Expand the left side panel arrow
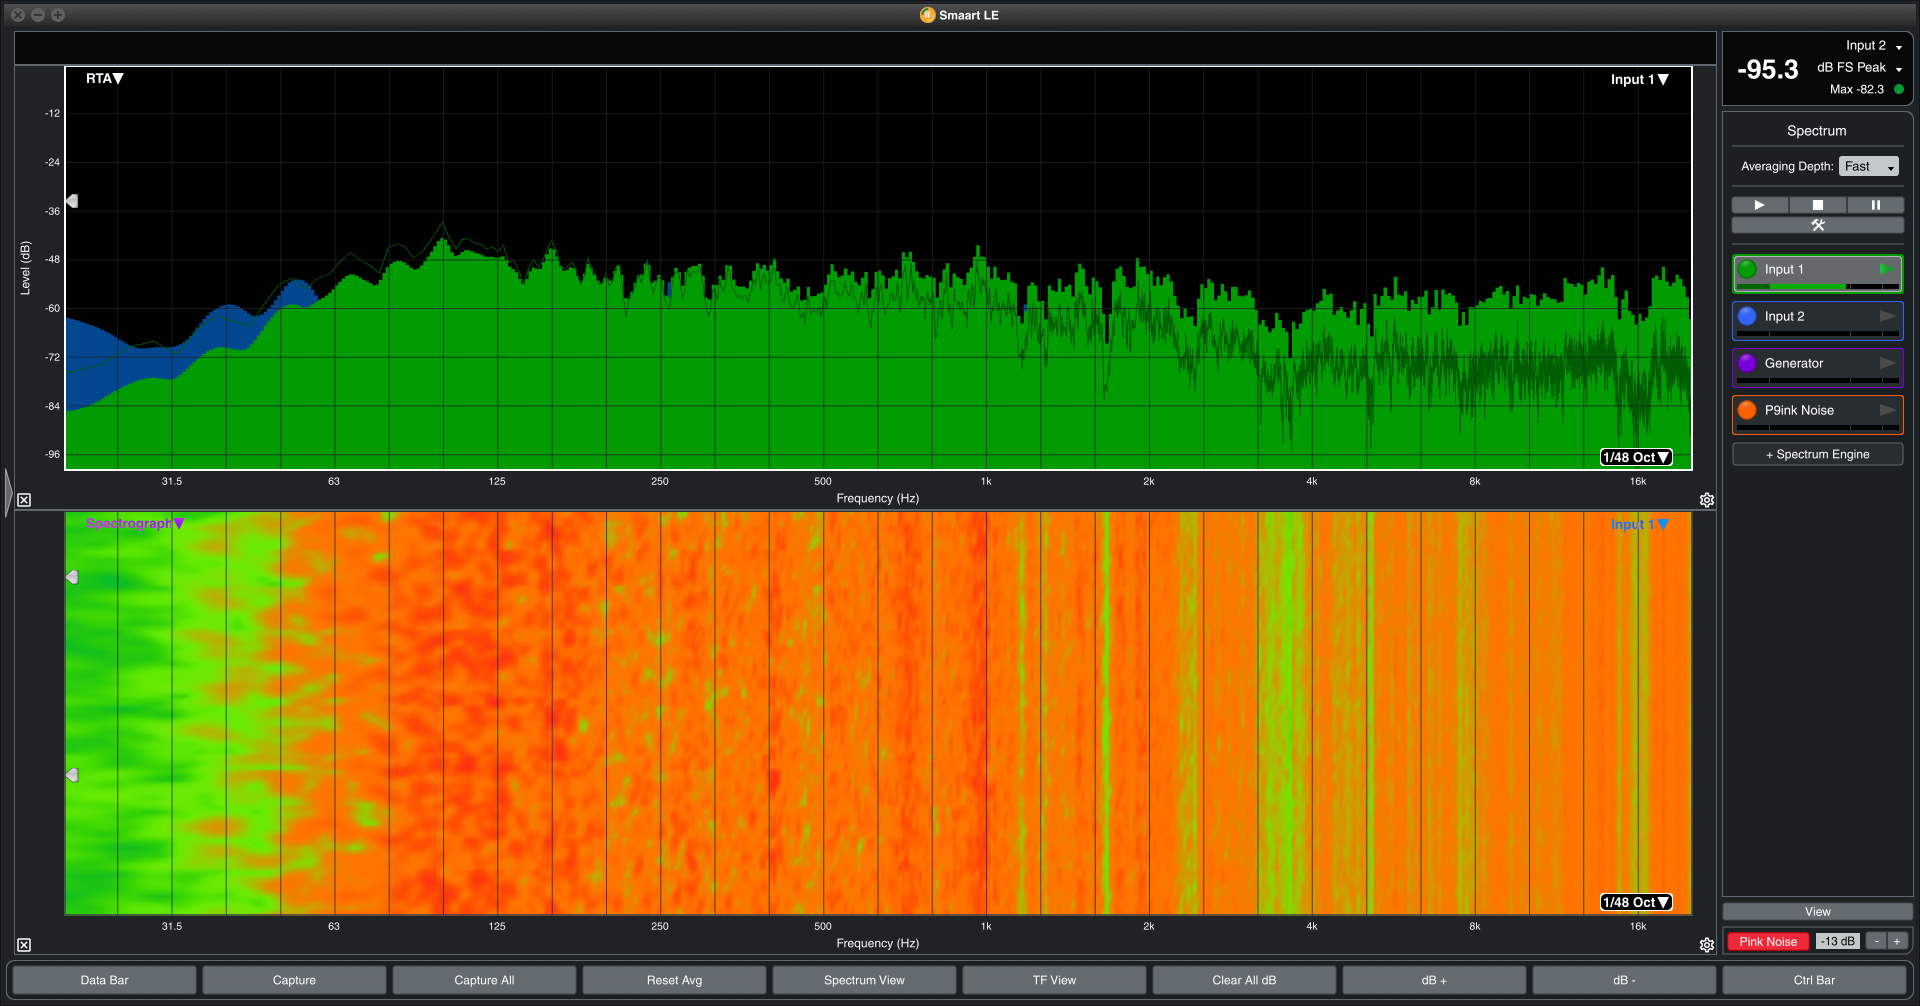Screen dimensions: 1920x1006 coord(8,492)
